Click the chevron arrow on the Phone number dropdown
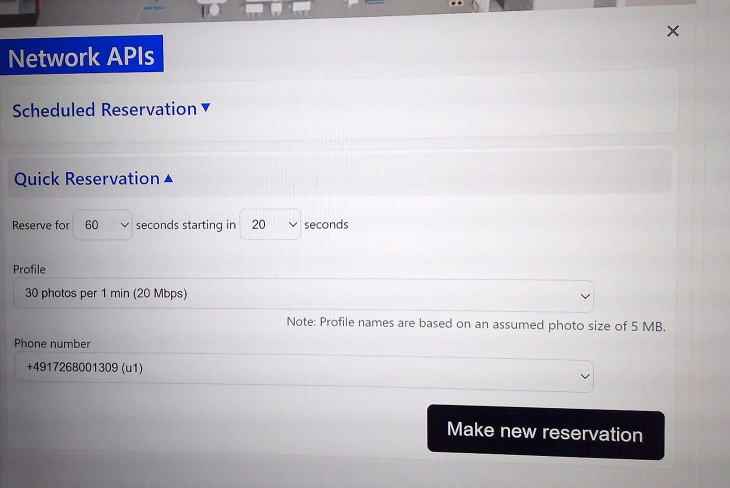The image size is (730, 488). coord(584,376)
